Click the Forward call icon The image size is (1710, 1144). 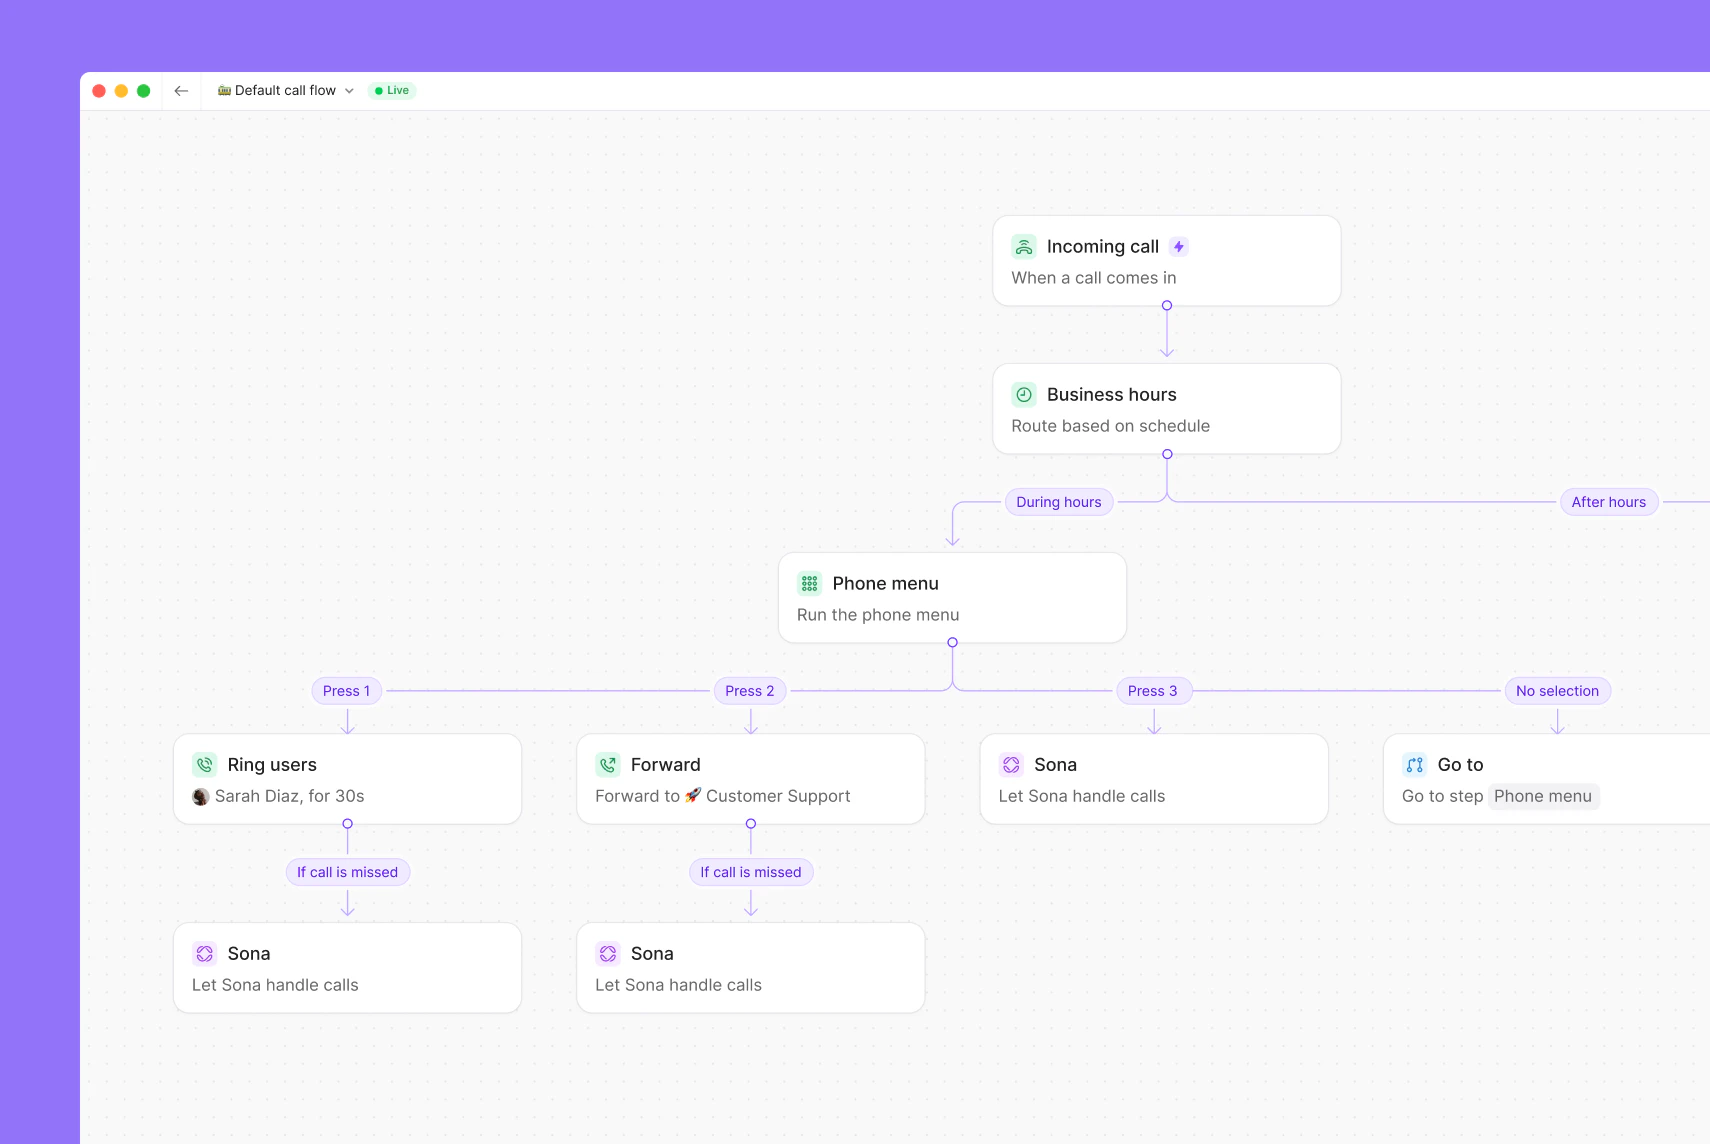(x=609, y=764)
